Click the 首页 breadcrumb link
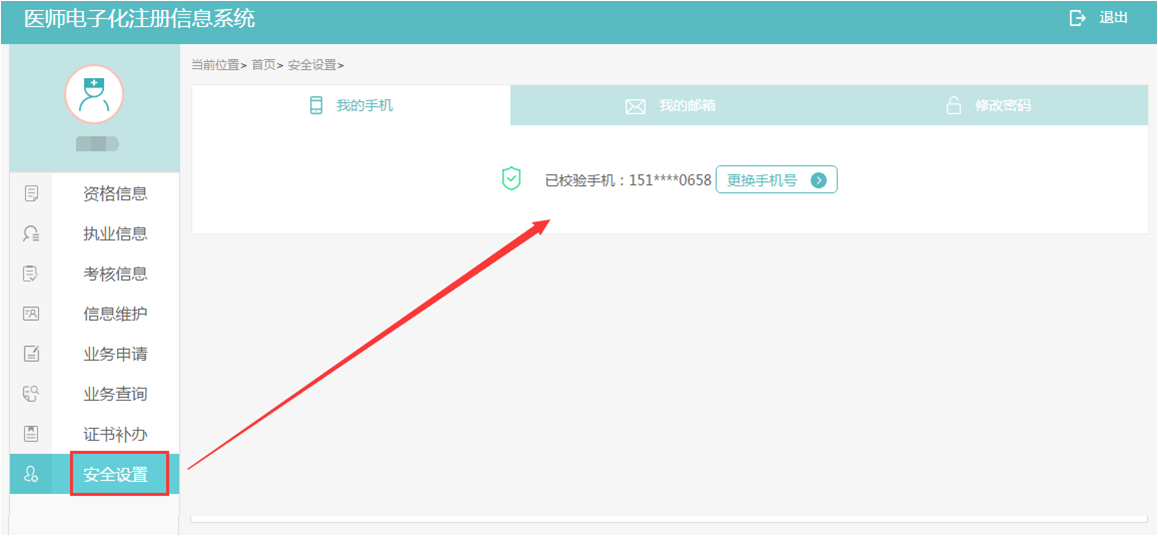The height and width of the screenshot is (536, 1158). tap(263, 65)
